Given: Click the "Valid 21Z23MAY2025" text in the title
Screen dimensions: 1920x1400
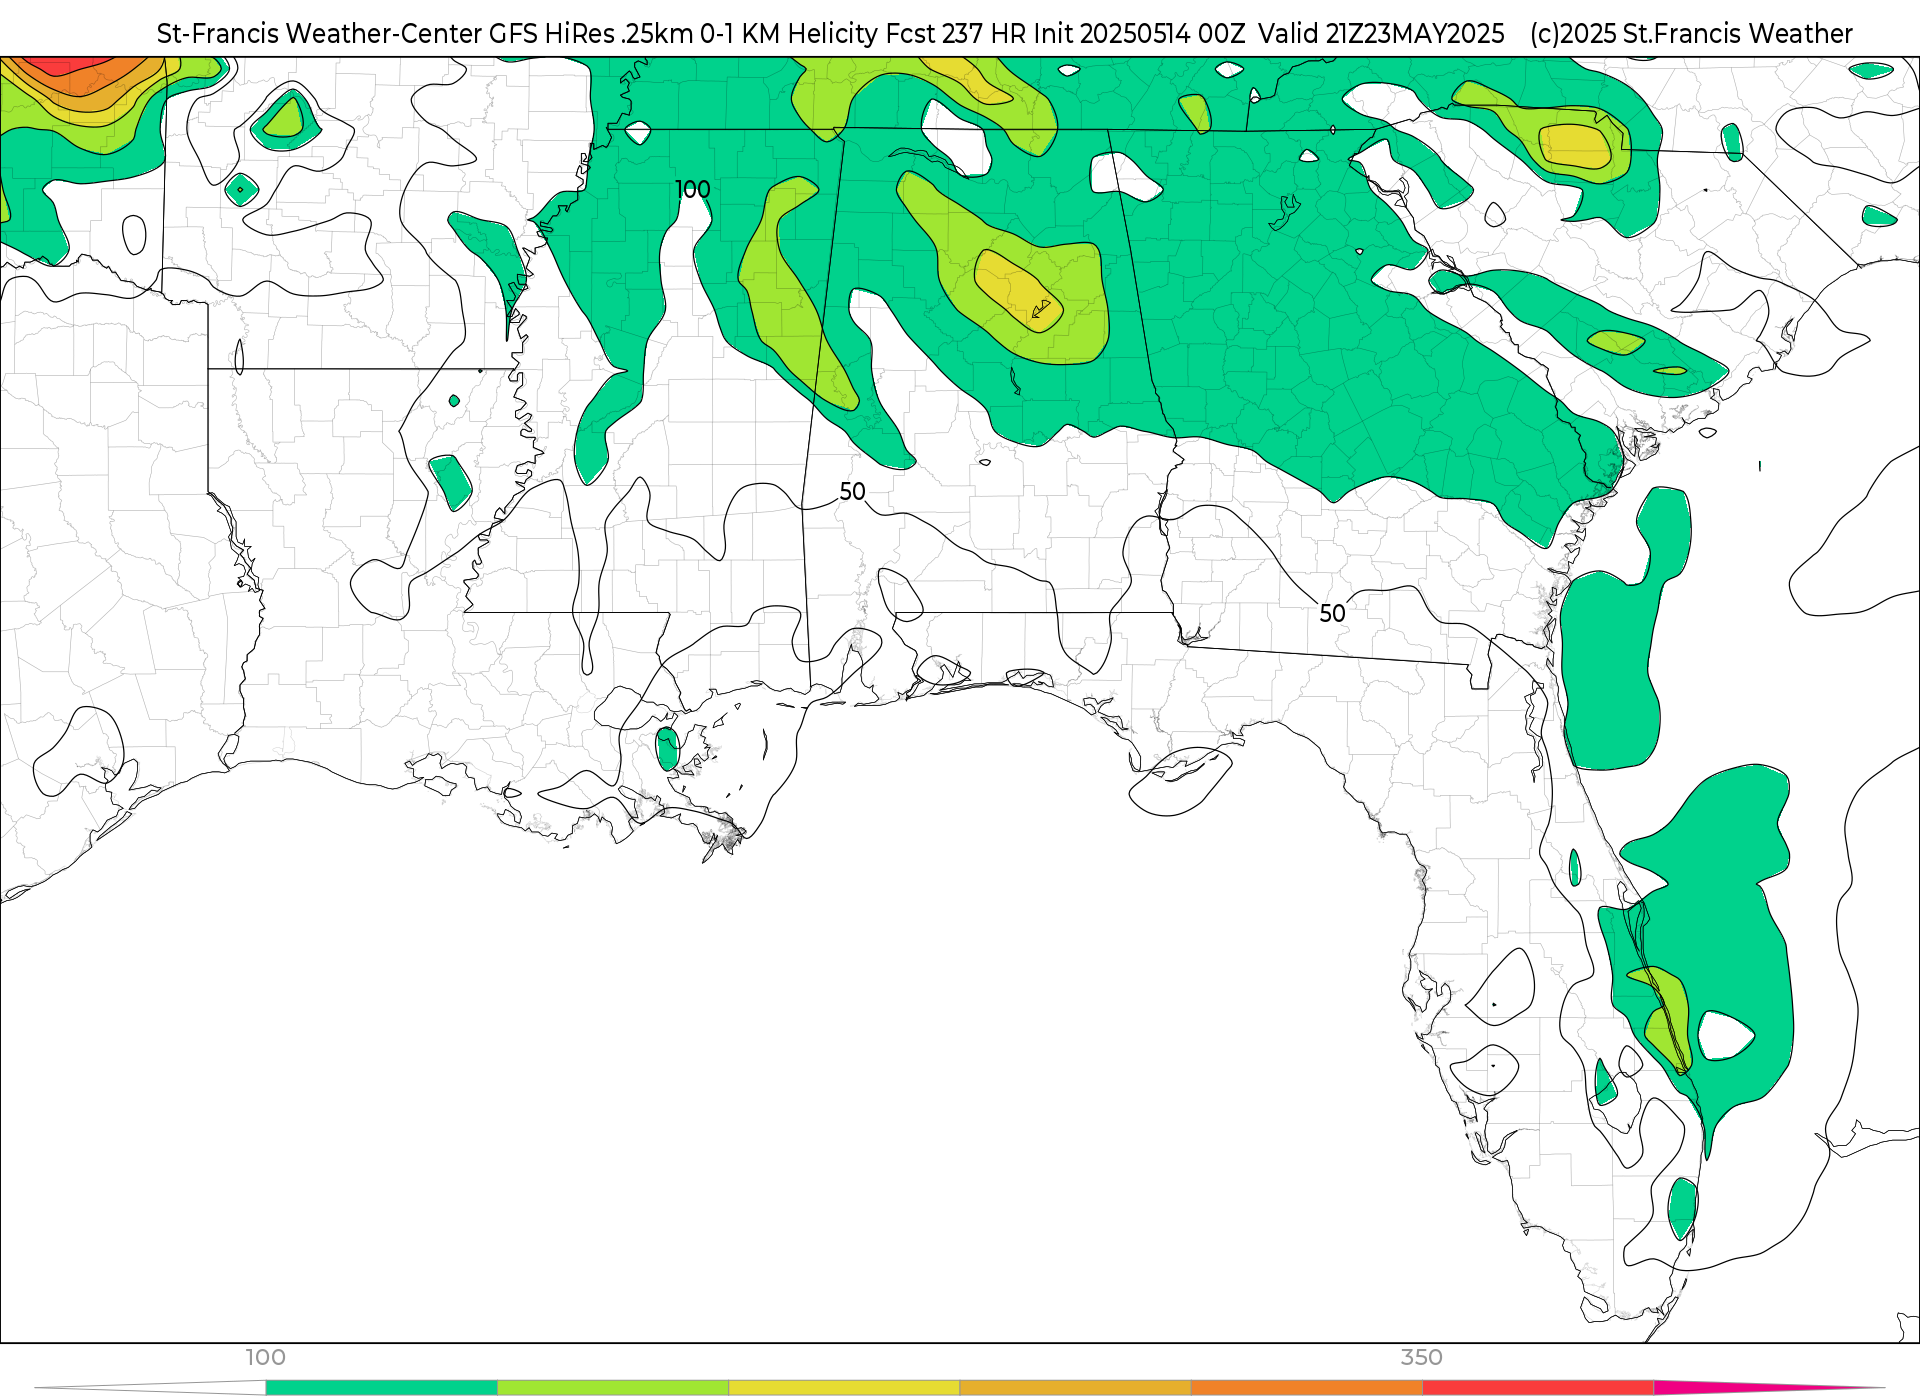Looking at the screenshot, I should 1381,34.
